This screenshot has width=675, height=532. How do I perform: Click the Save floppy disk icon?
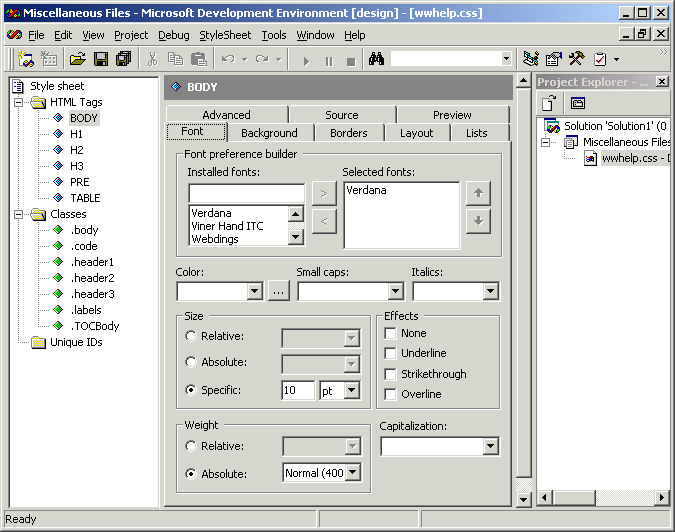101,59
